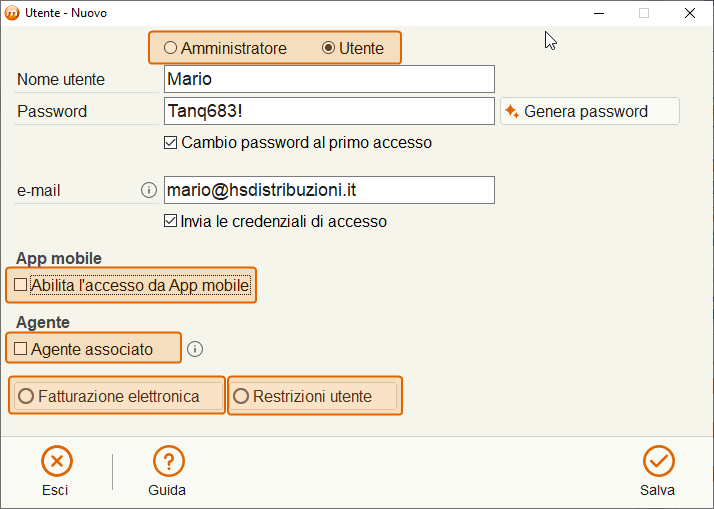The image size is (714, 509).
Task: Click the info icon next to e-mail
Action: click(149, 190)
